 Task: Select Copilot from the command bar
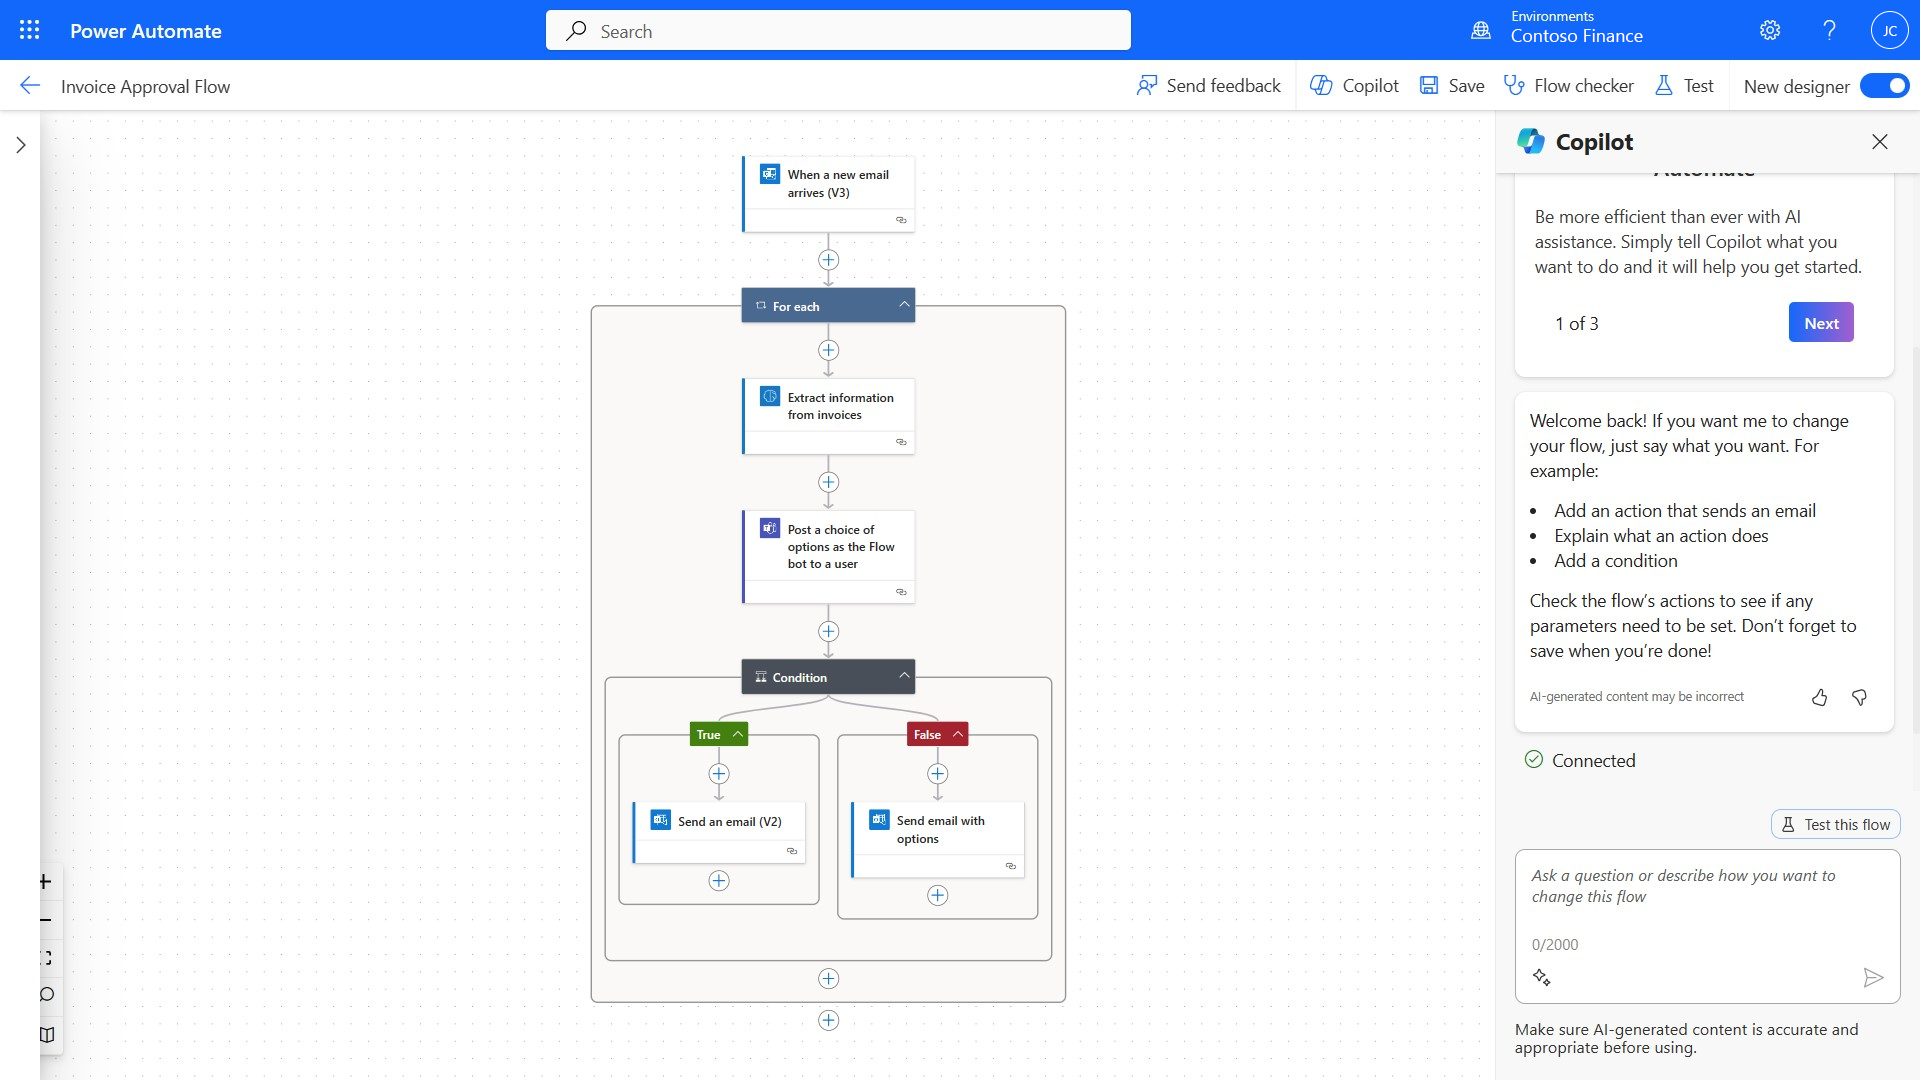(1354, 85)
